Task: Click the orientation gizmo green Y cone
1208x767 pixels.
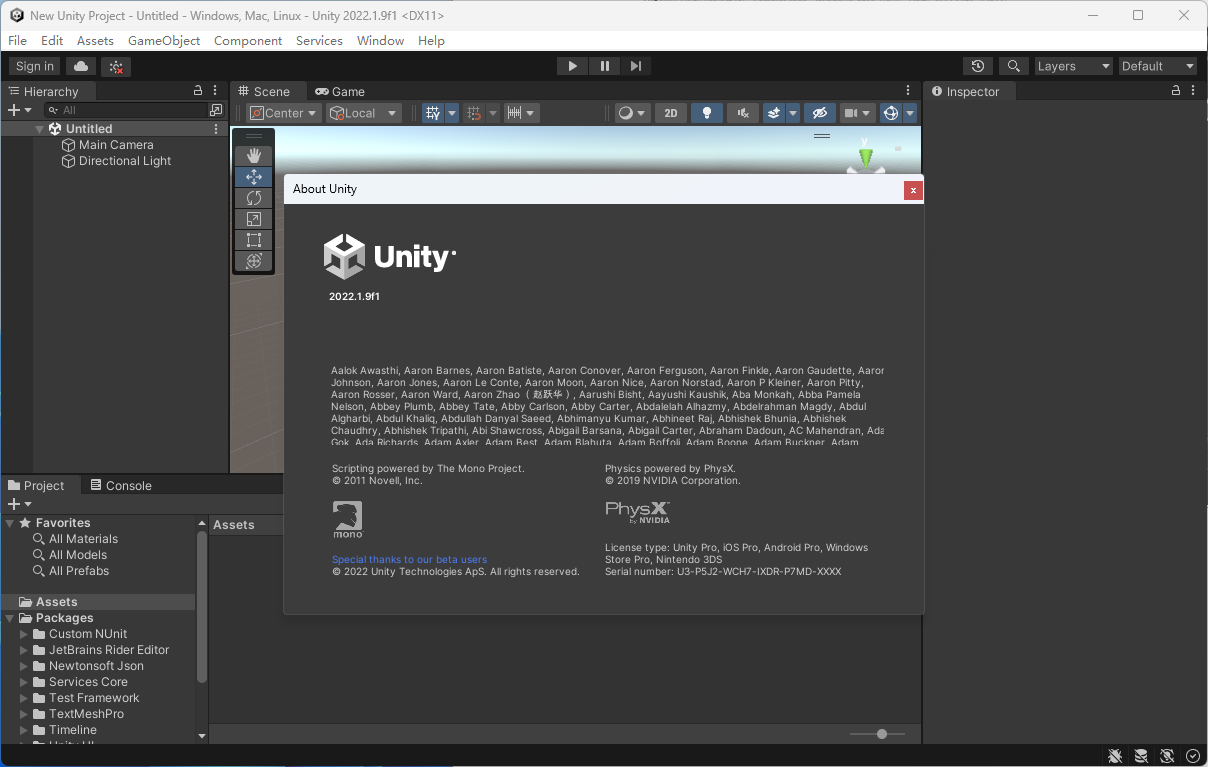Action: (x=866, y=158)
